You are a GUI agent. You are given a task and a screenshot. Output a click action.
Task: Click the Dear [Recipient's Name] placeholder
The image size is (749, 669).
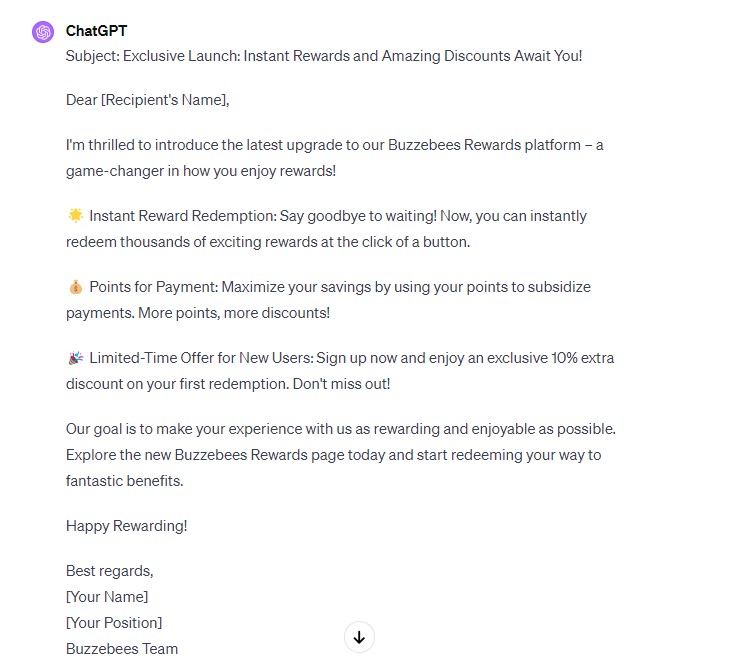tap(148, 100)
